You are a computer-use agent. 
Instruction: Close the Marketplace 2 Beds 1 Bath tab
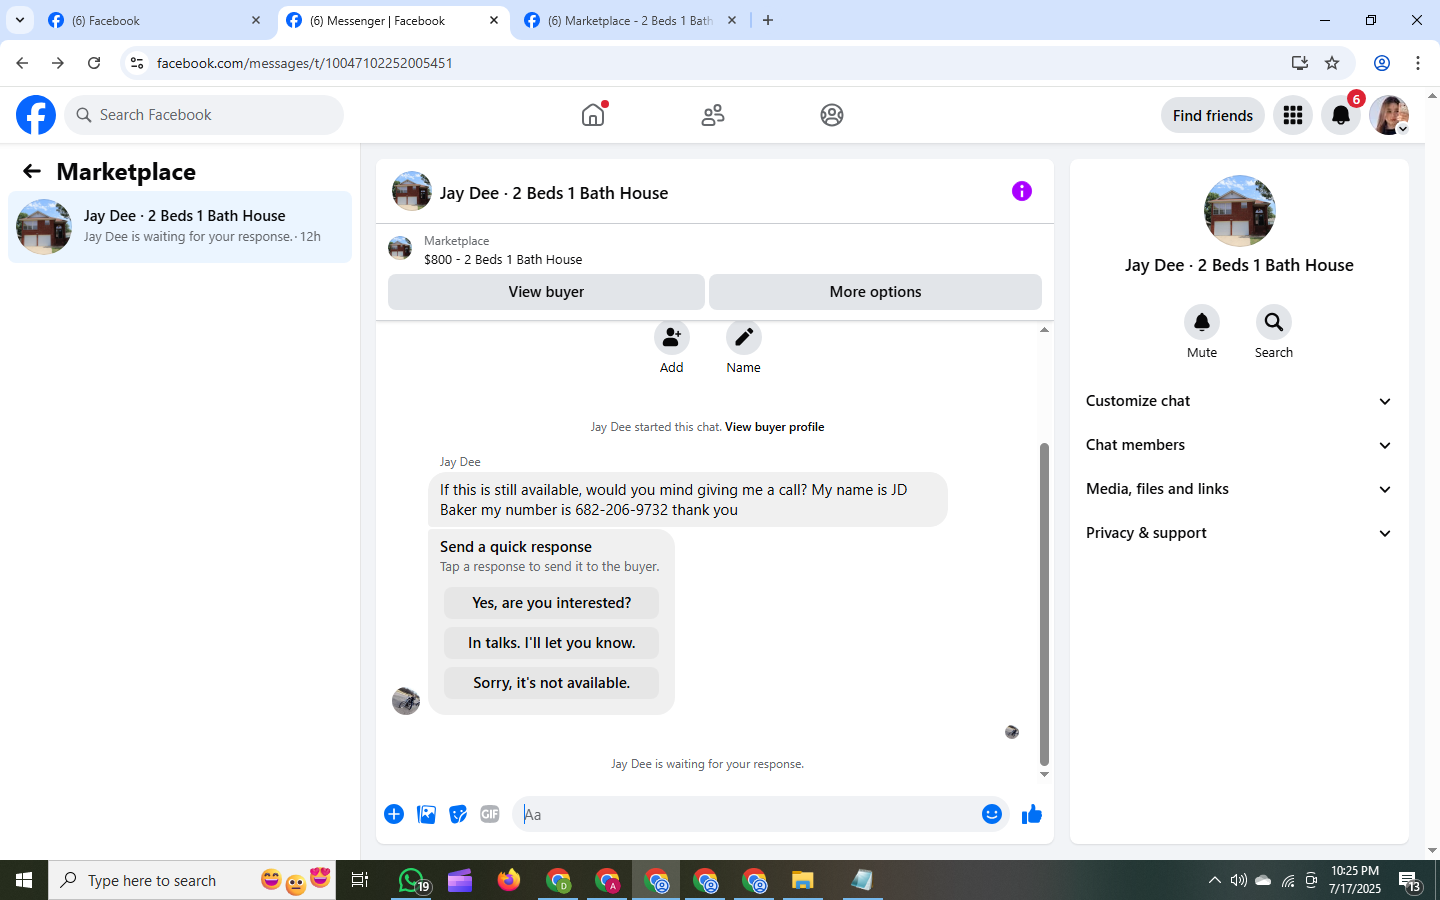[x=732, y=20]
